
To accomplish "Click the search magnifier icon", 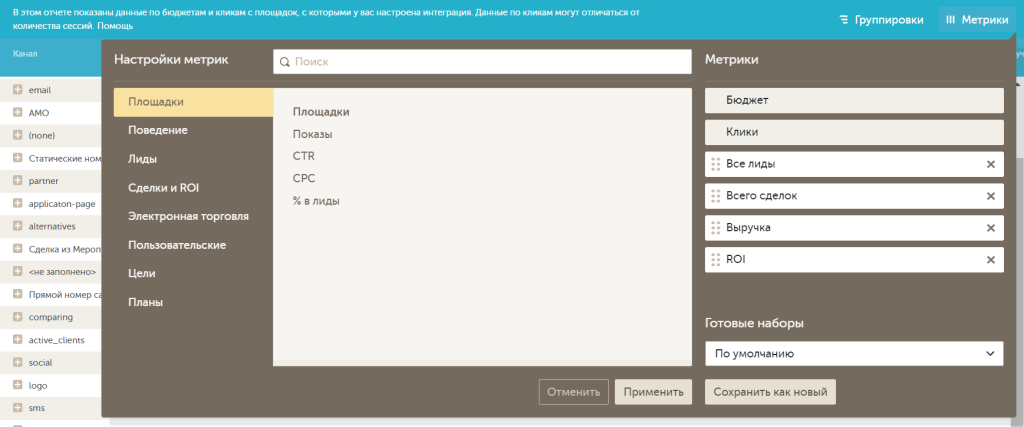I will point(284,62).
